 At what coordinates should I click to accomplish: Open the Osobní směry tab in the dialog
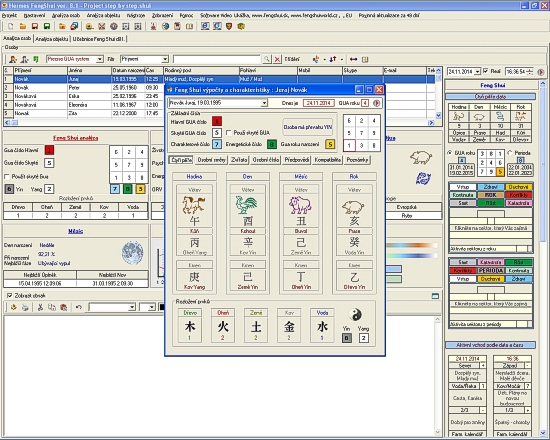[212, 160]
